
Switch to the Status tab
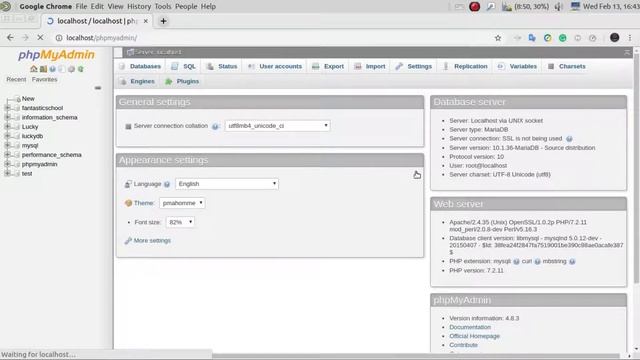pos(222,66)
